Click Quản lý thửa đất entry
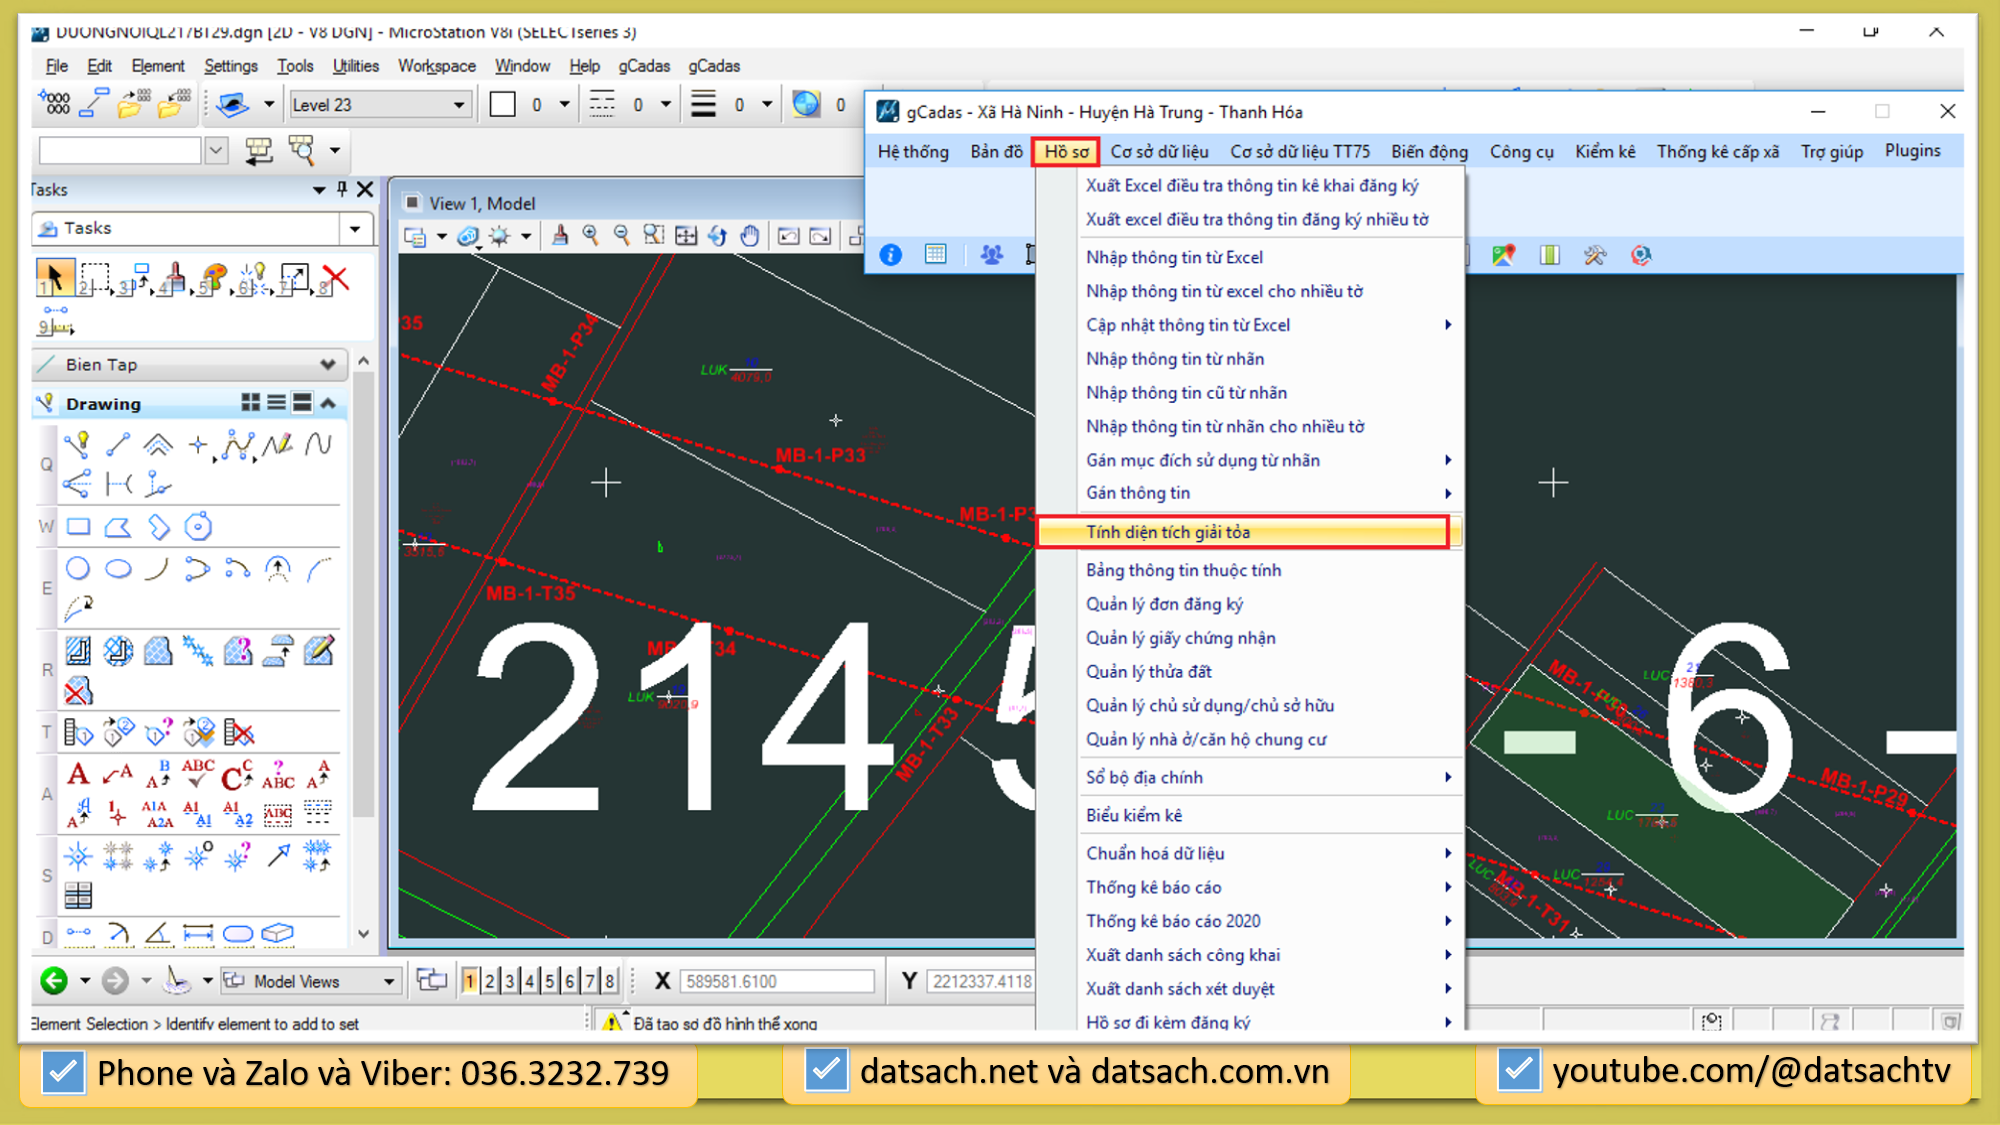Screen dimensions: 2000x1125 [1149, 672]
